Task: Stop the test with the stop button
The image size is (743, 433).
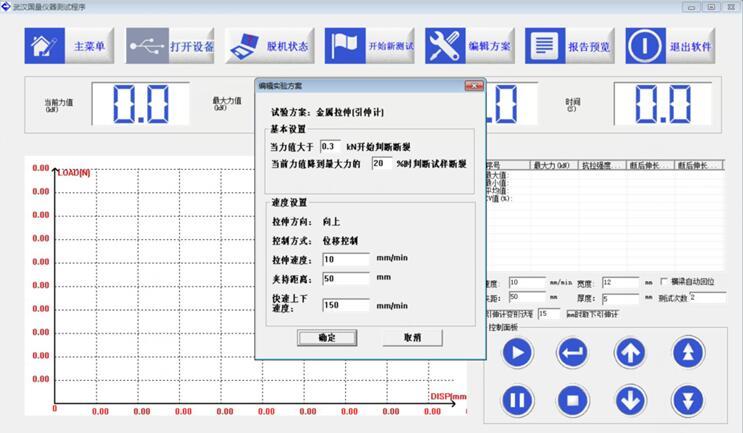Action: pos(573,400)
